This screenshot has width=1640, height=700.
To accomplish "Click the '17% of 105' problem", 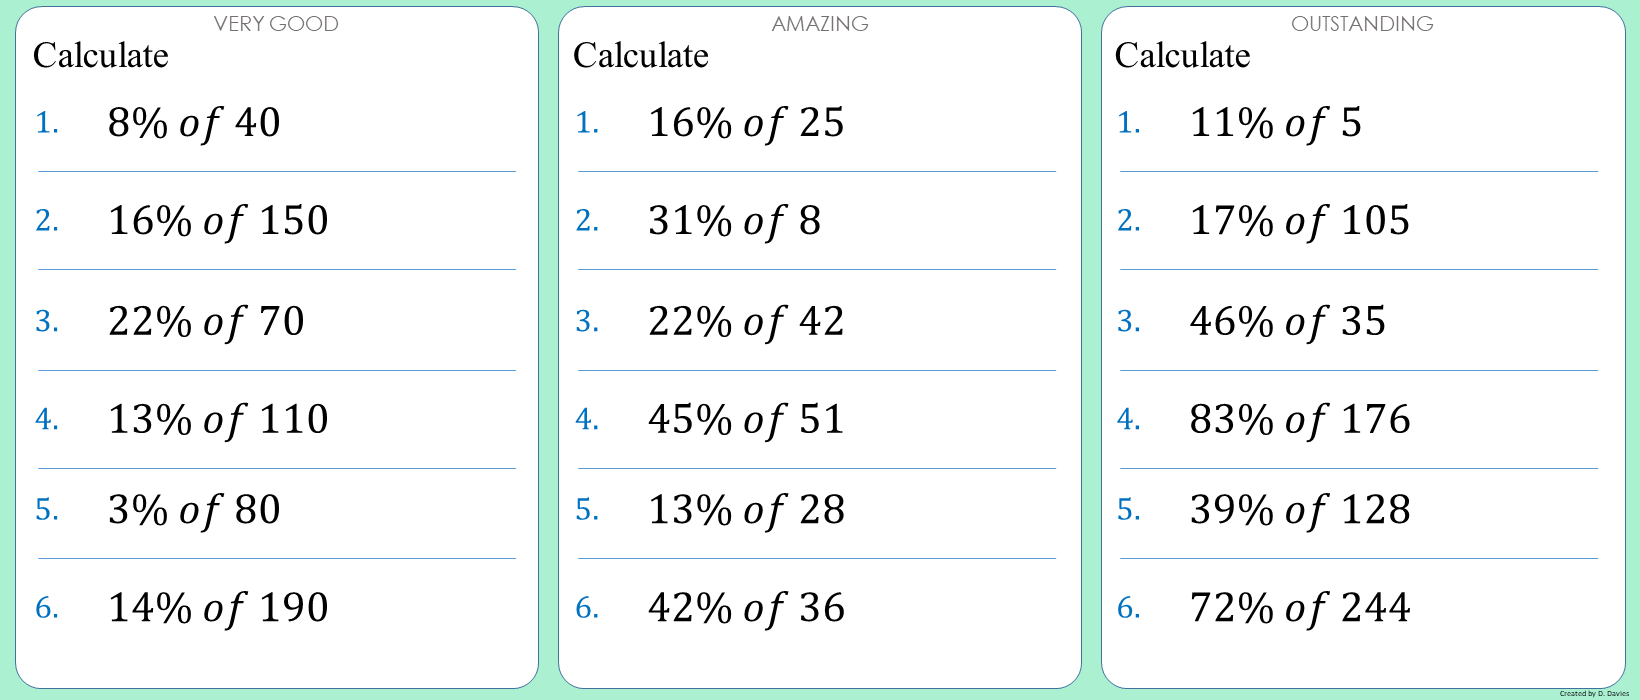I will pos(1299,221).
